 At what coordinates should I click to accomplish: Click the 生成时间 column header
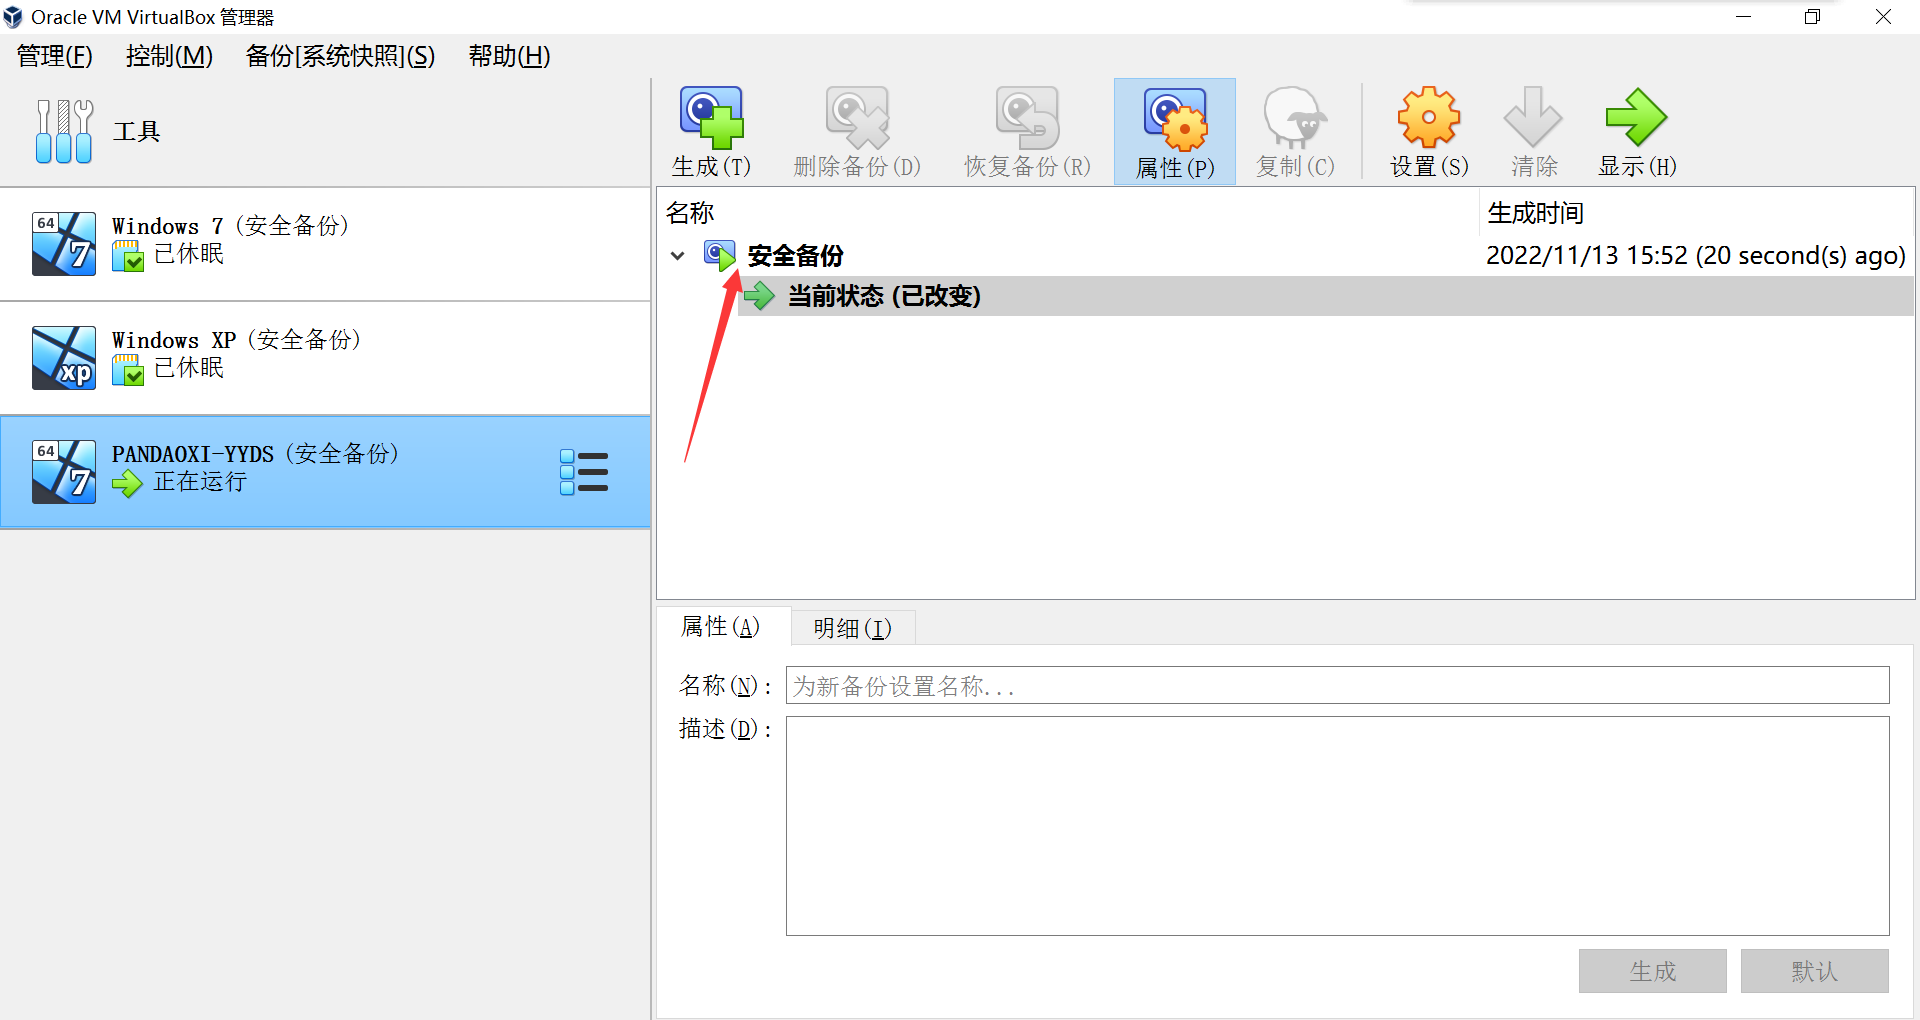[x=1697, y=213]
